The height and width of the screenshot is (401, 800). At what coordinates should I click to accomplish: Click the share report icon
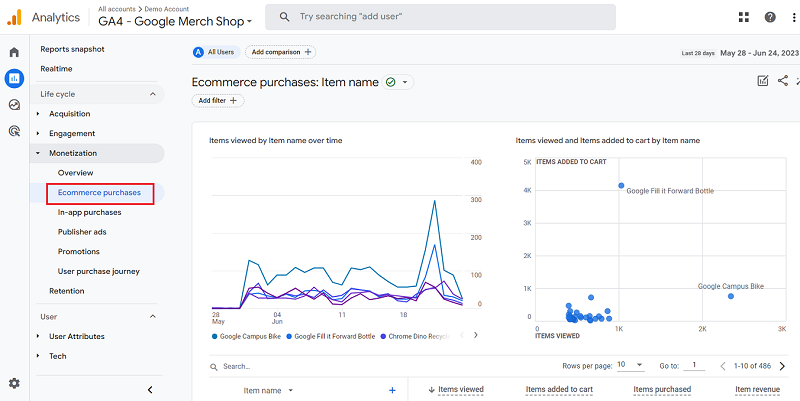coord(783,81)
